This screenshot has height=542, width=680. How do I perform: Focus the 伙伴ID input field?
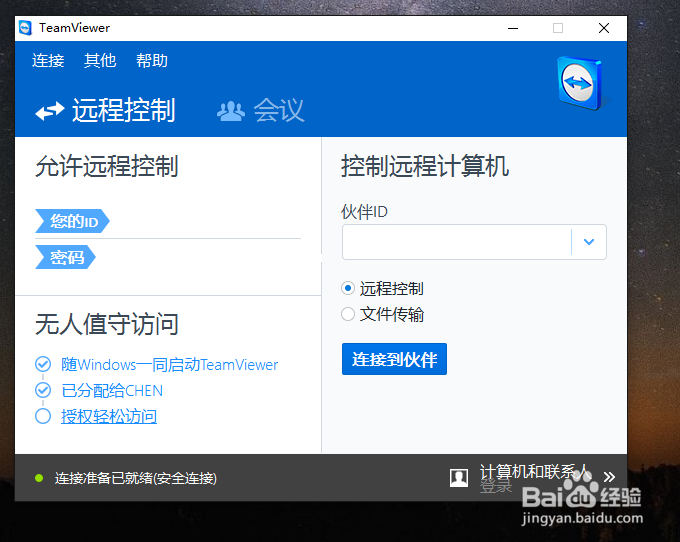[x=457, y=242]
